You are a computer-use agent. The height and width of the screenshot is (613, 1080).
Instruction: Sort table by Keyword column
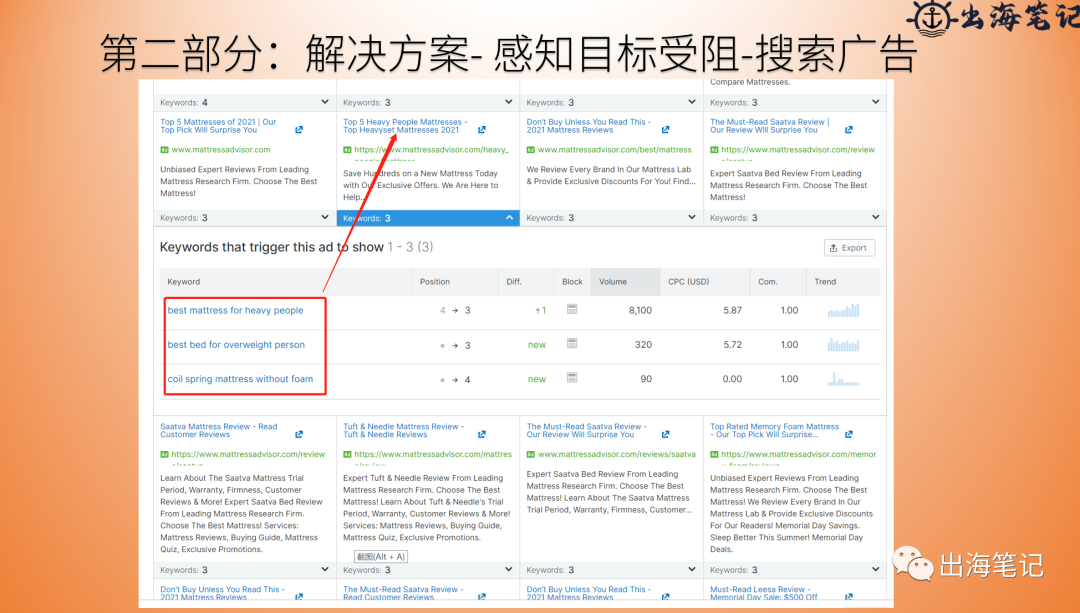coord(184,282)
